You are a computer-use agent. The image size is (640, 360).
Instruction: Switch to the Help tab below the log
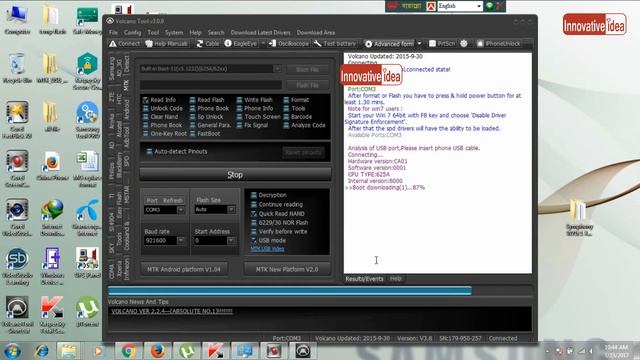[396, 279]
